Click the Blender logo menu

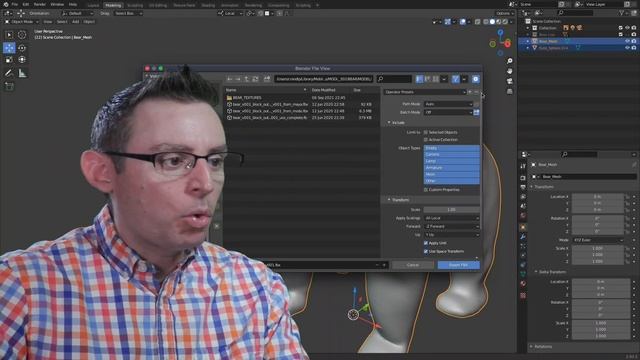[x=5, y=4]
